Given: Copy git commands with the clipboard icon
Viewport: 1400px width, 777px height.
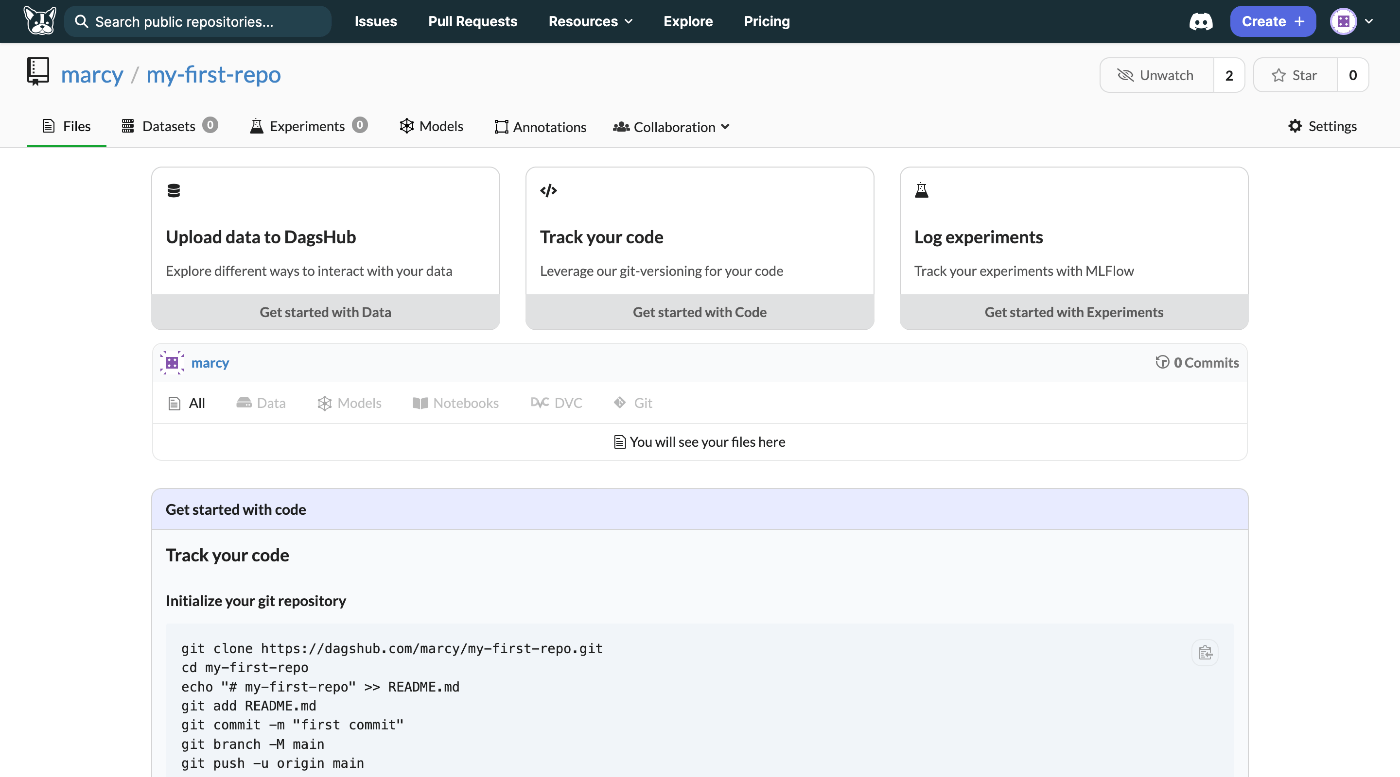Looking at the screenshot, I should [1205, 653].
